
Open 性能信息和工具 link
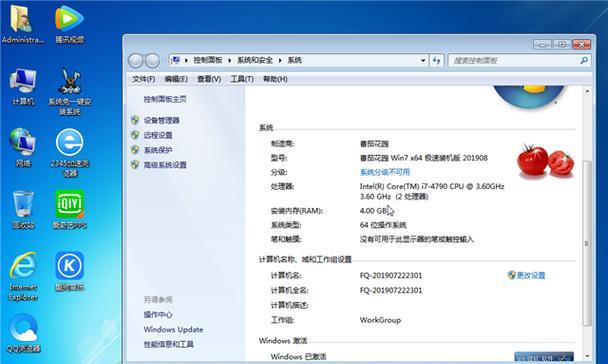[169, 344]
